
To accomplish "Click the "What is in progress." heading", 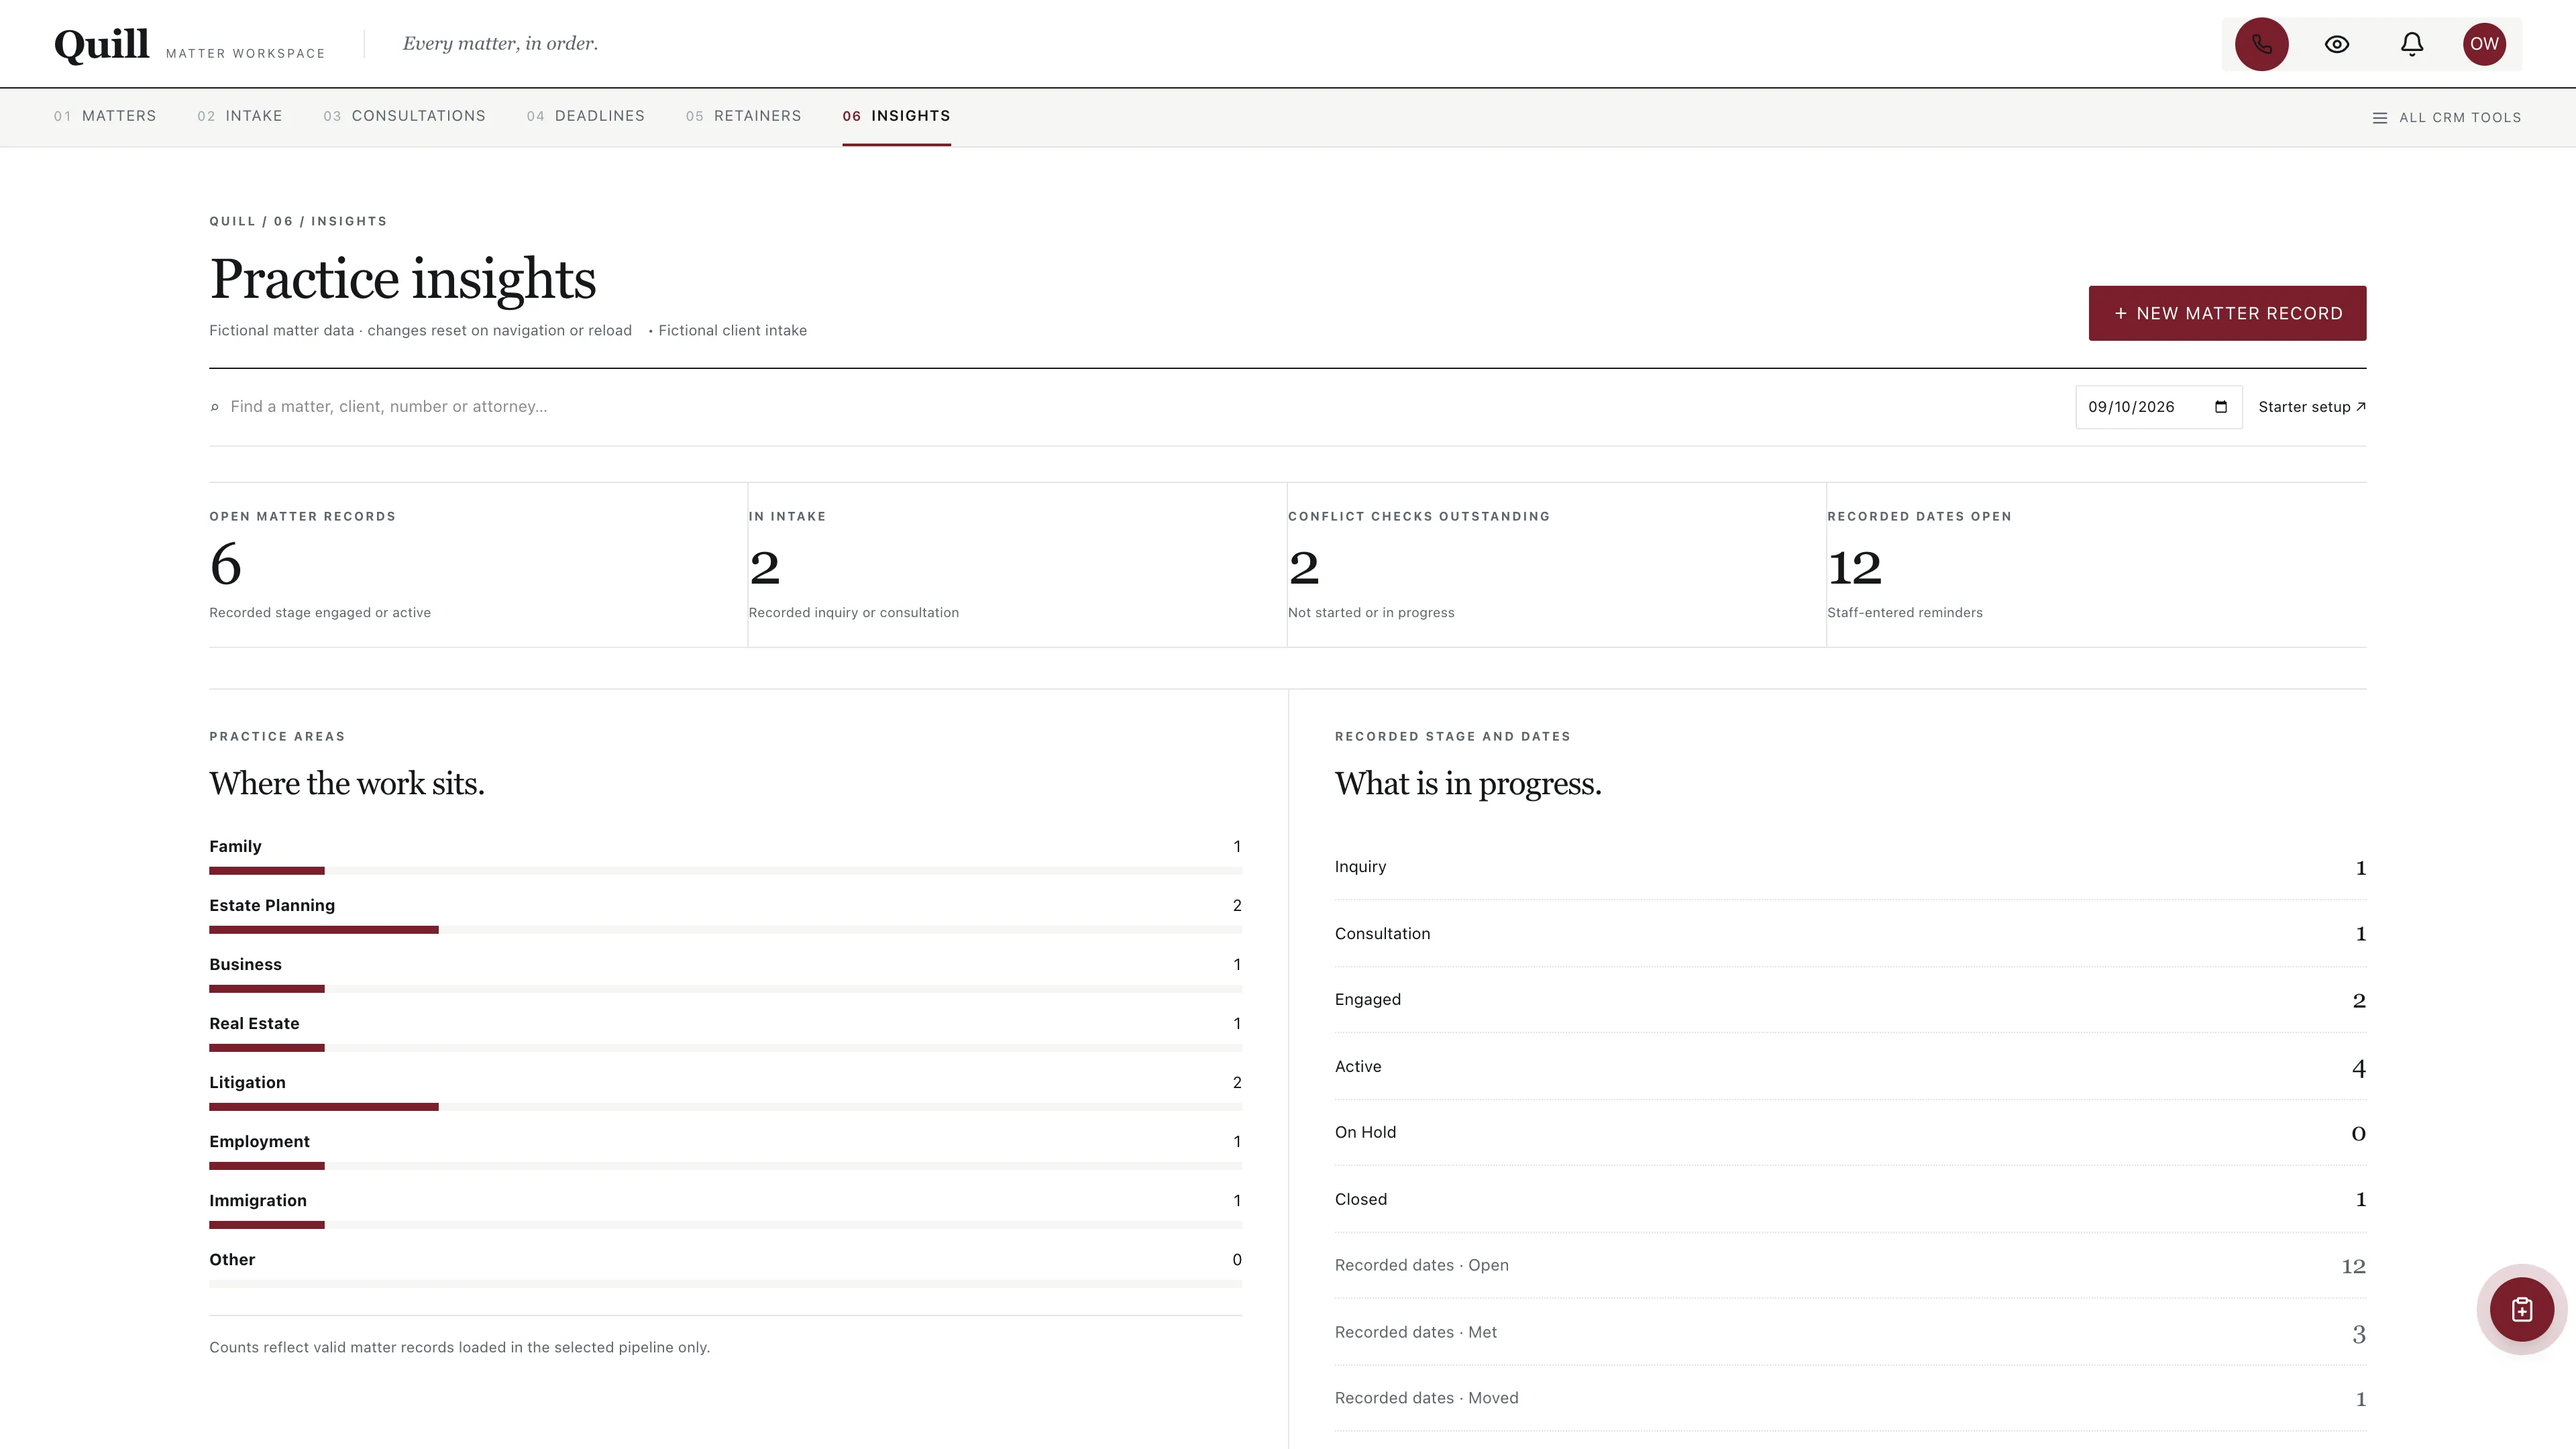I will [1468, 784].
